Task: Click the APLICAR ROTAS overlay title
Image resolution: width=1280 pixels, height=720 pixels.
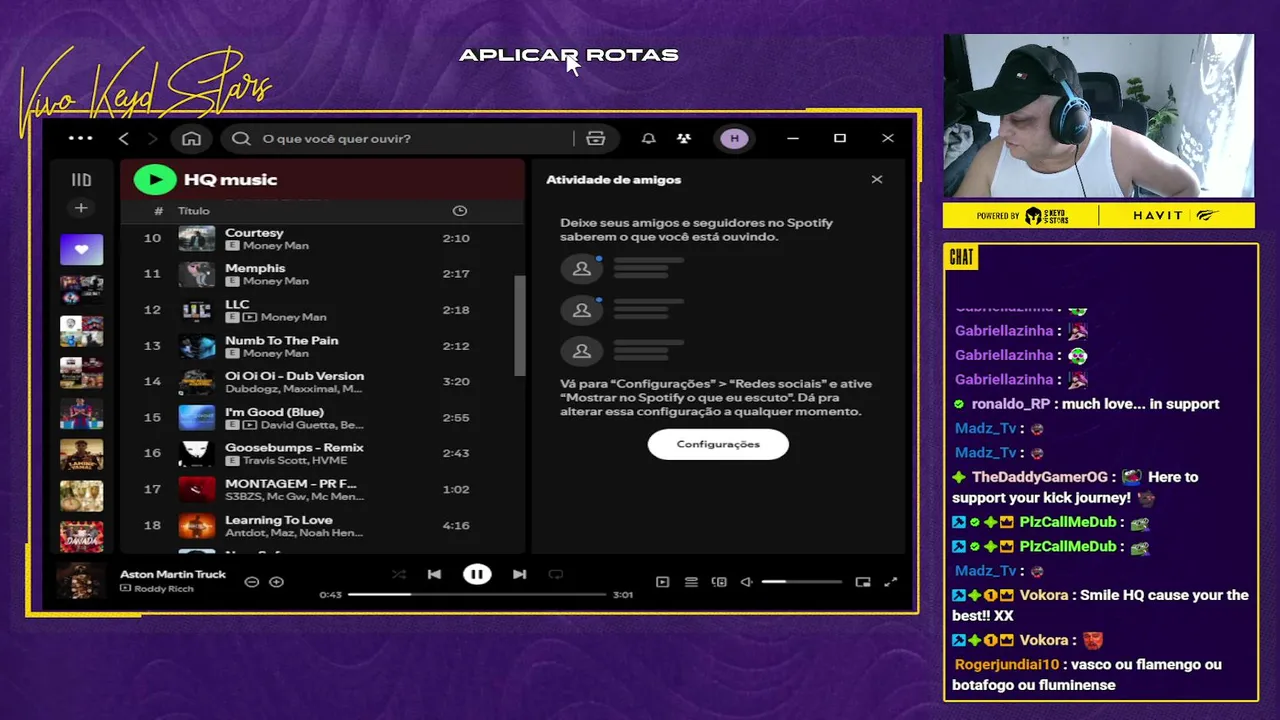Action: coord(569,55)
